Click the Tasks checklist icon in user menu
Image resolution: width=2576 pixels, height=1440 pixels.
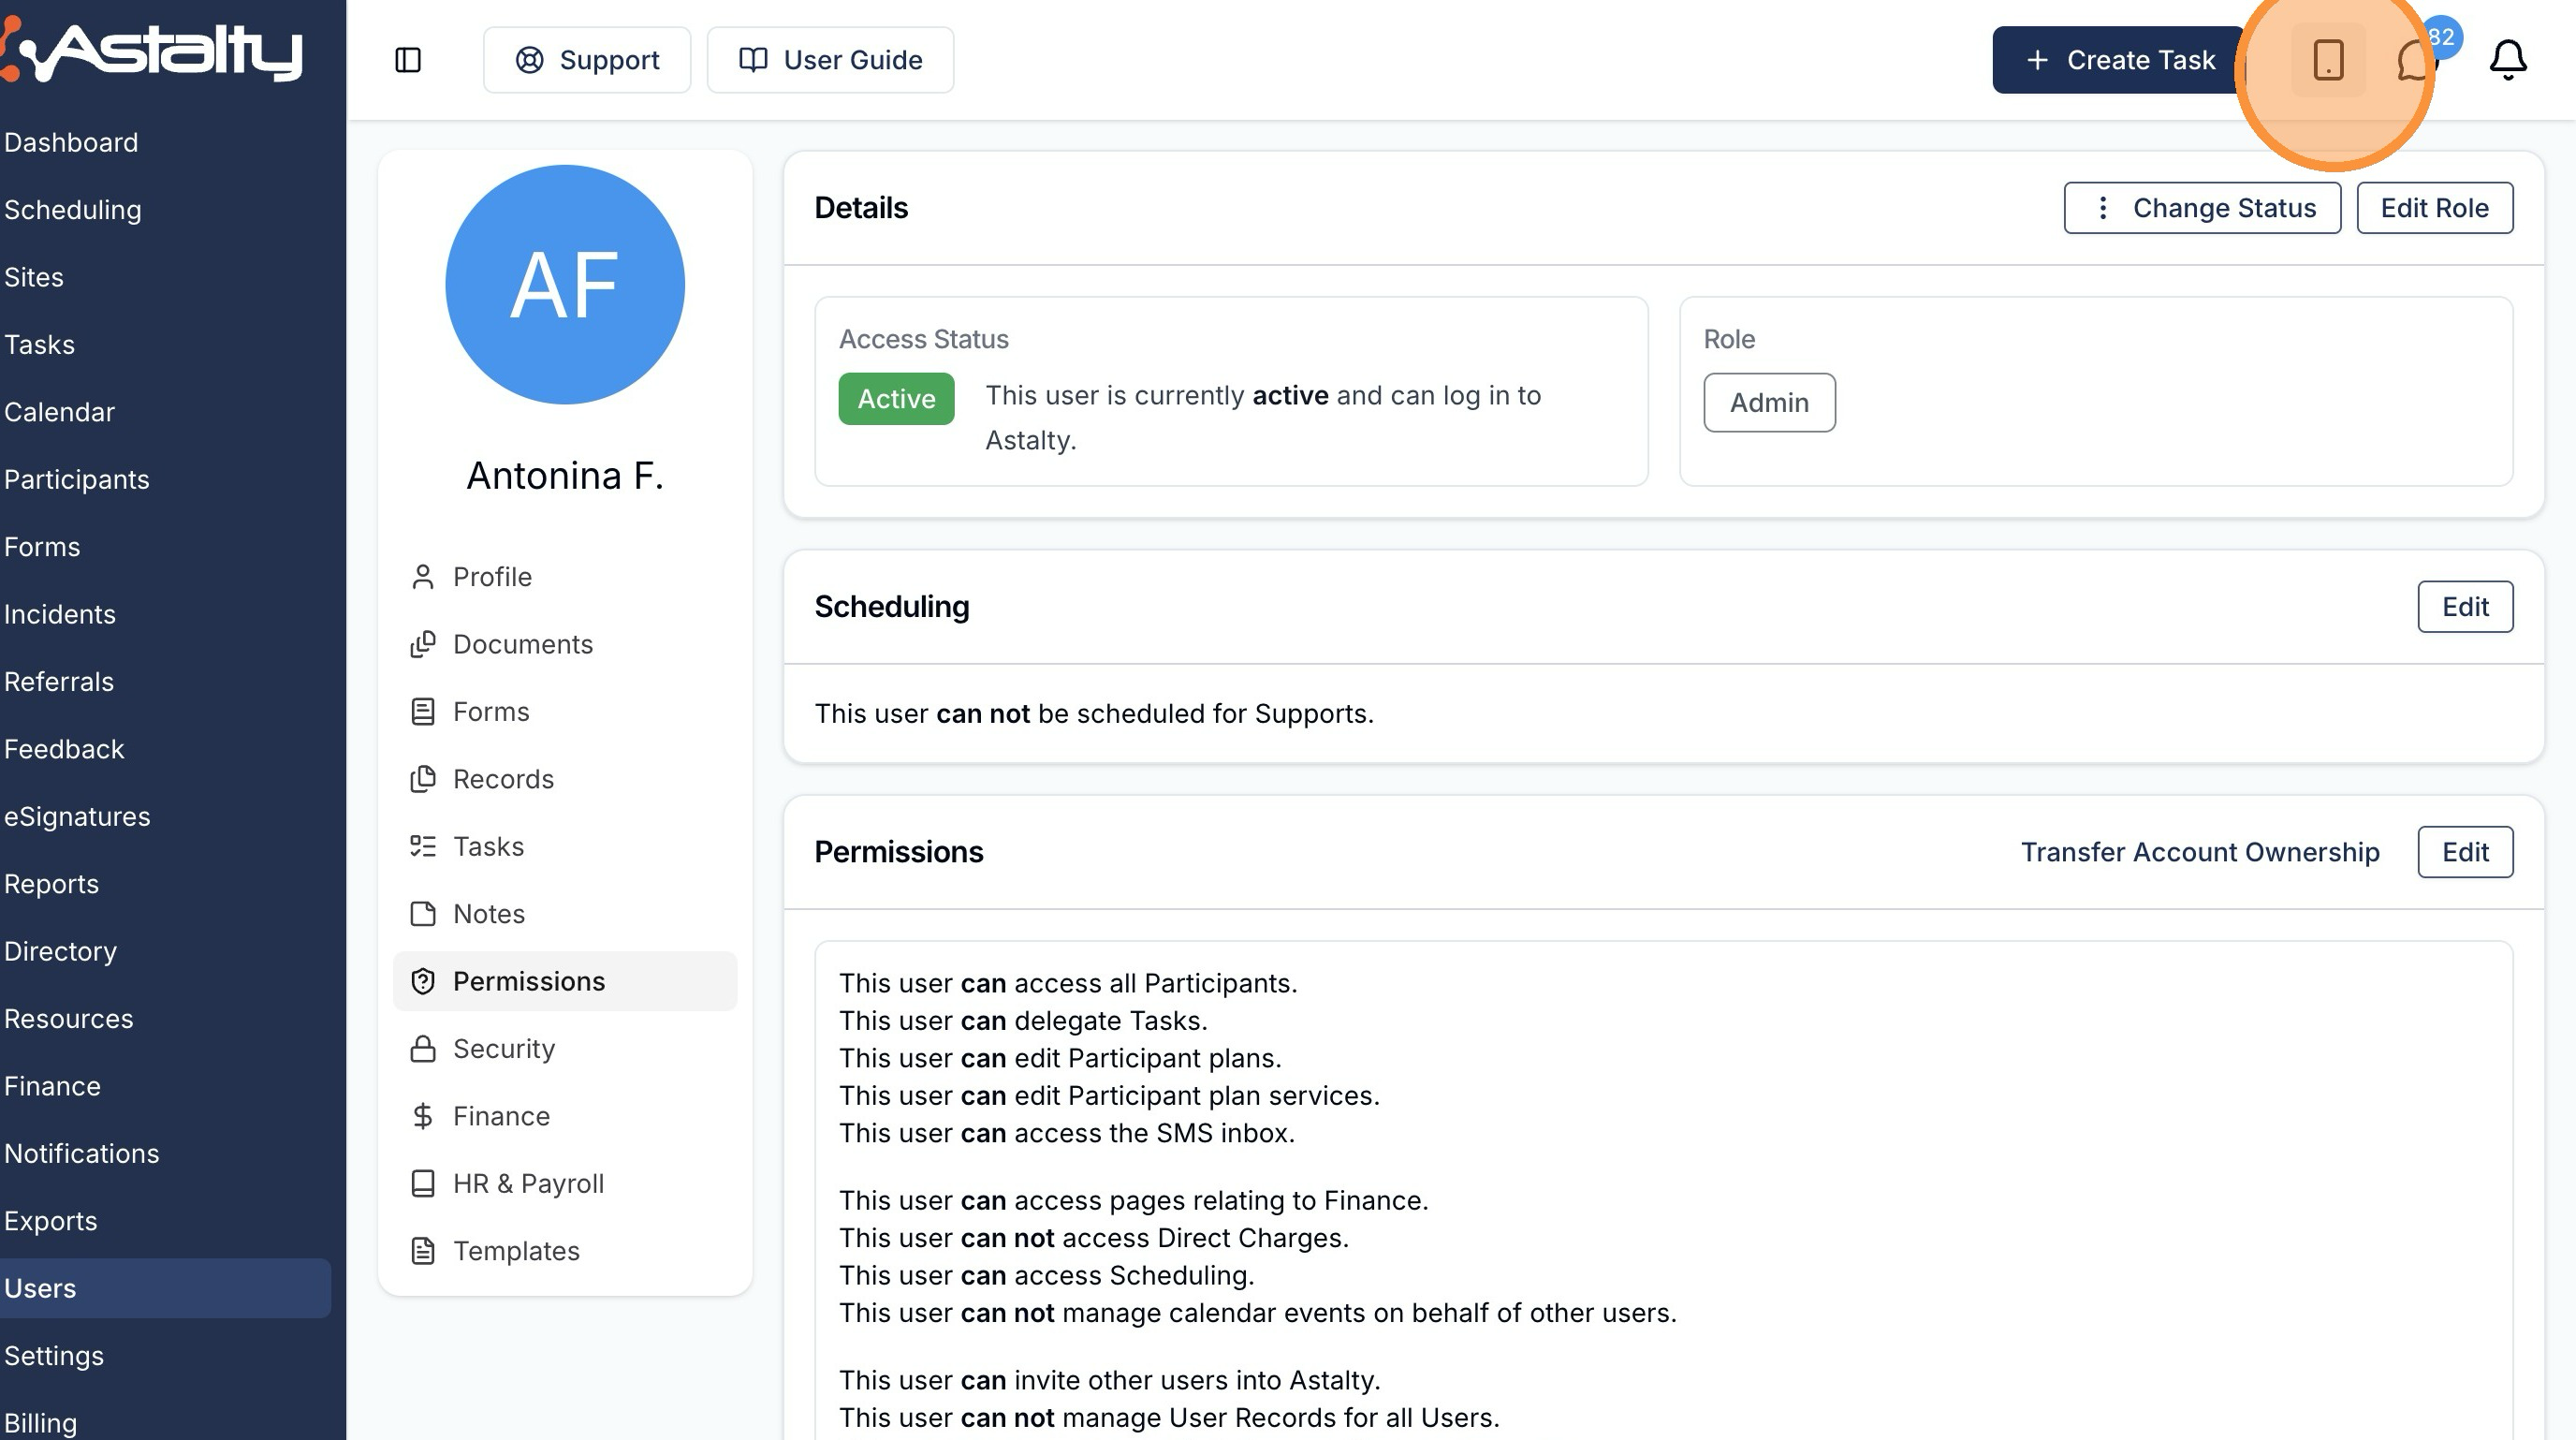coord(423,847)
